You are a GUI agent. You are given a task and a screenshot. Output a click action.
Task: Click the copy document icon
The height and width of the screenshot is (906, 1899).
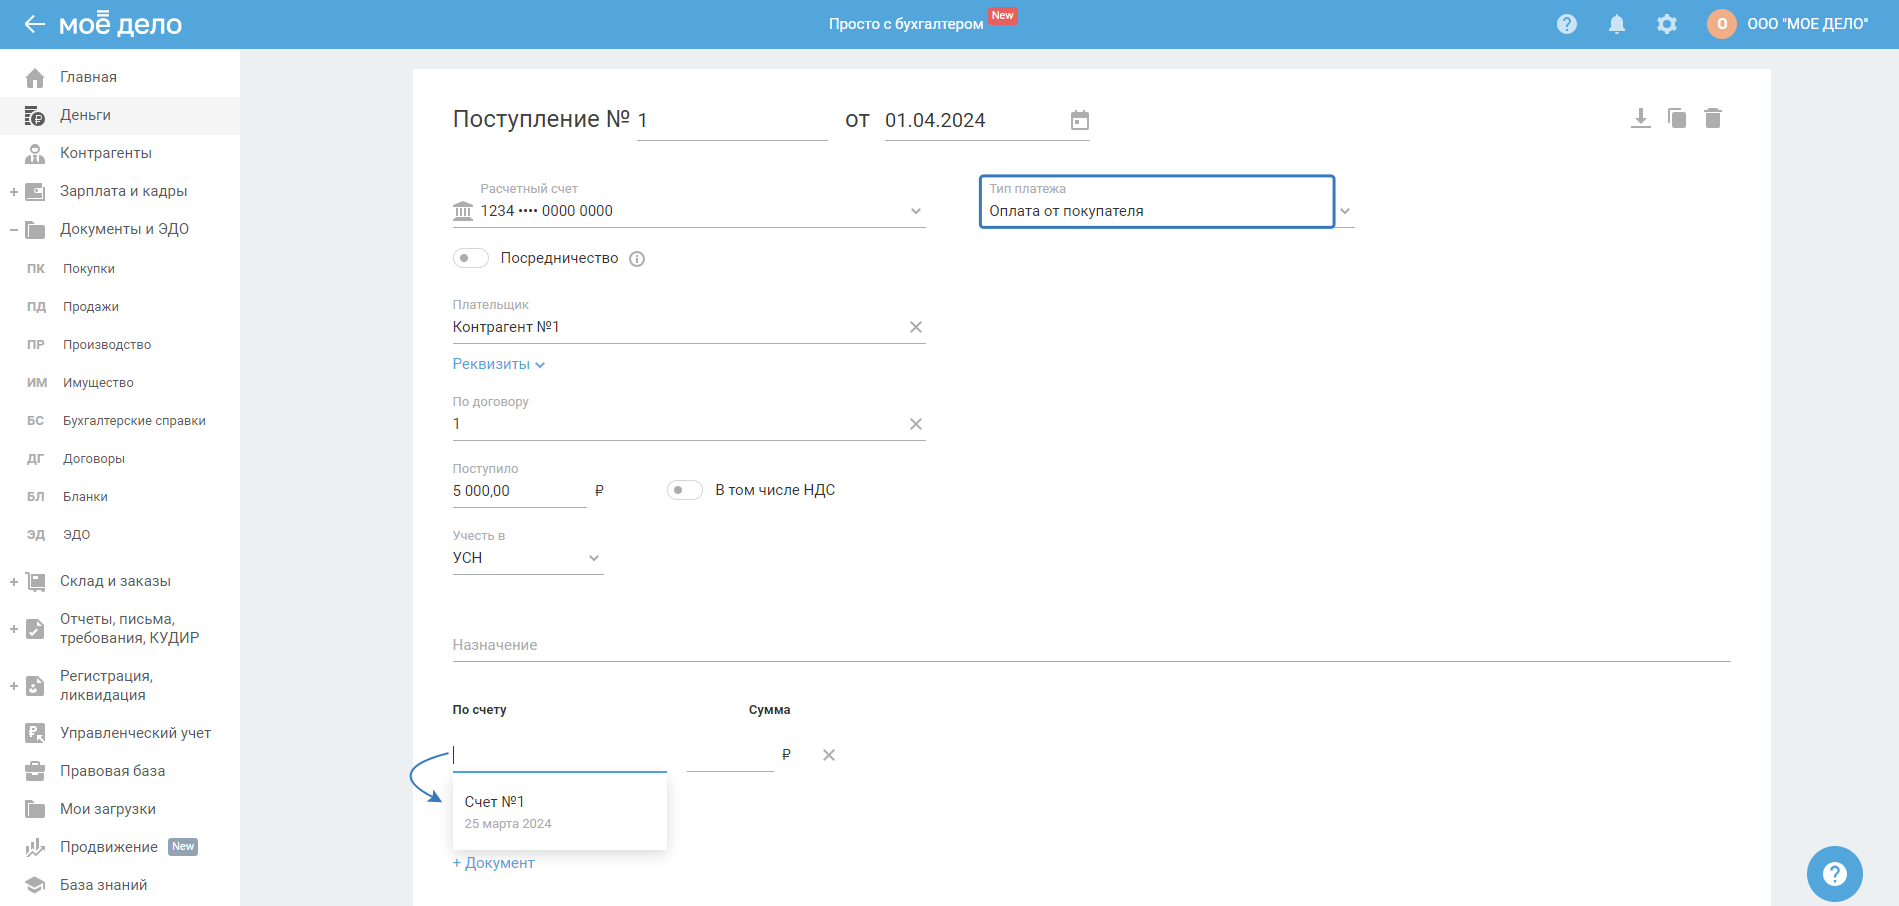(1677, 119)
